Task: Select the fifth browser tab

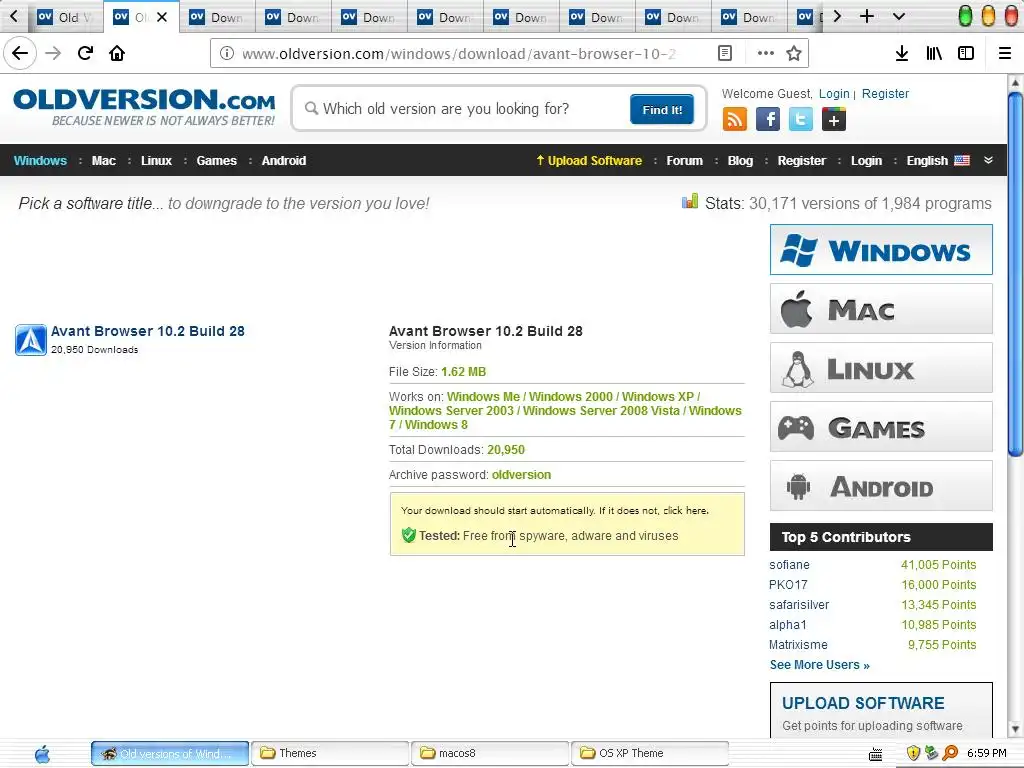Action: 368,17
